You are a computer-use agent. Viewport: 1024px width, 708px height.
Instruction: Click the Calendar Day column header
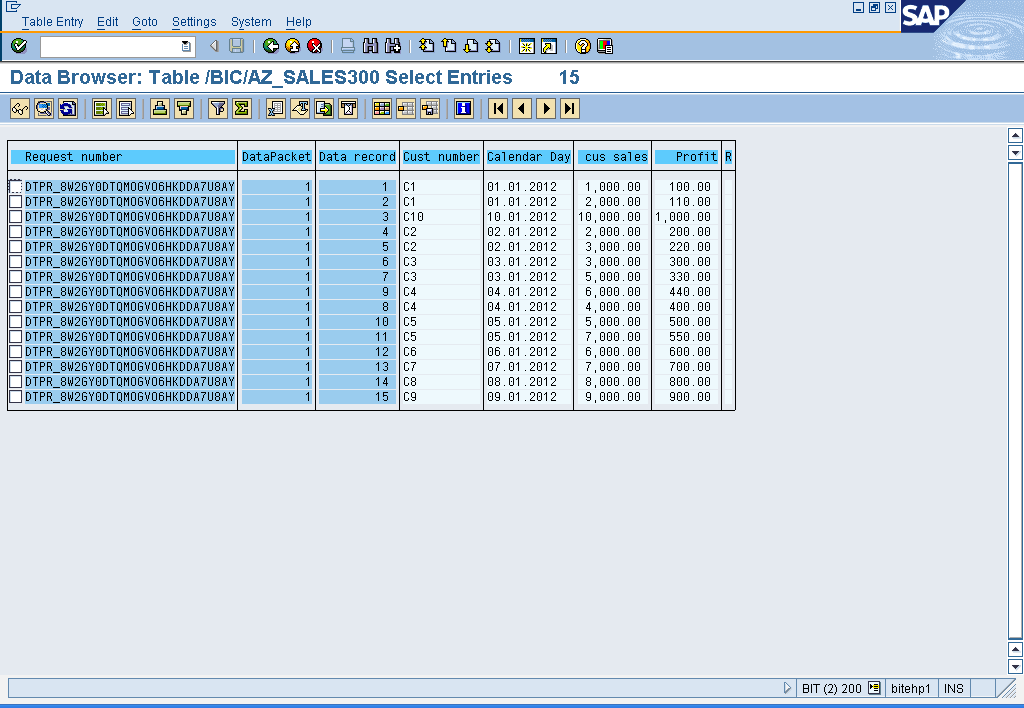coord(529,157)
